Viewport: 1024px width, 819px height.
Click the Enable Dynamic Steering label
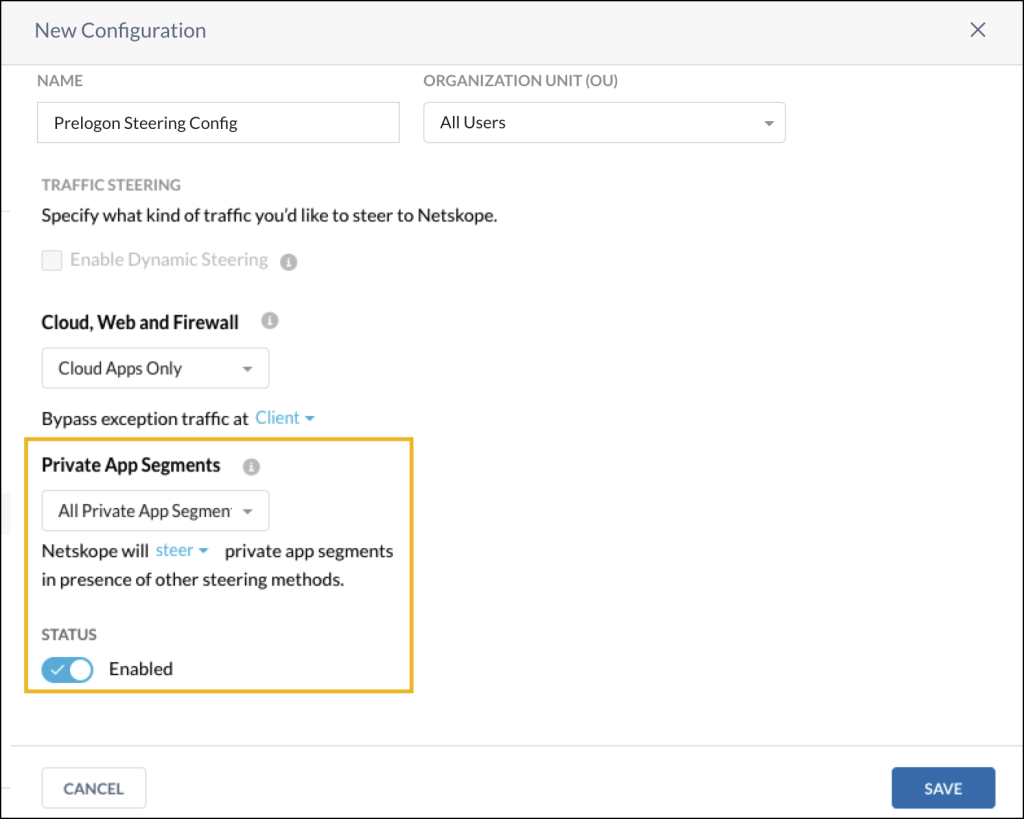169,260
